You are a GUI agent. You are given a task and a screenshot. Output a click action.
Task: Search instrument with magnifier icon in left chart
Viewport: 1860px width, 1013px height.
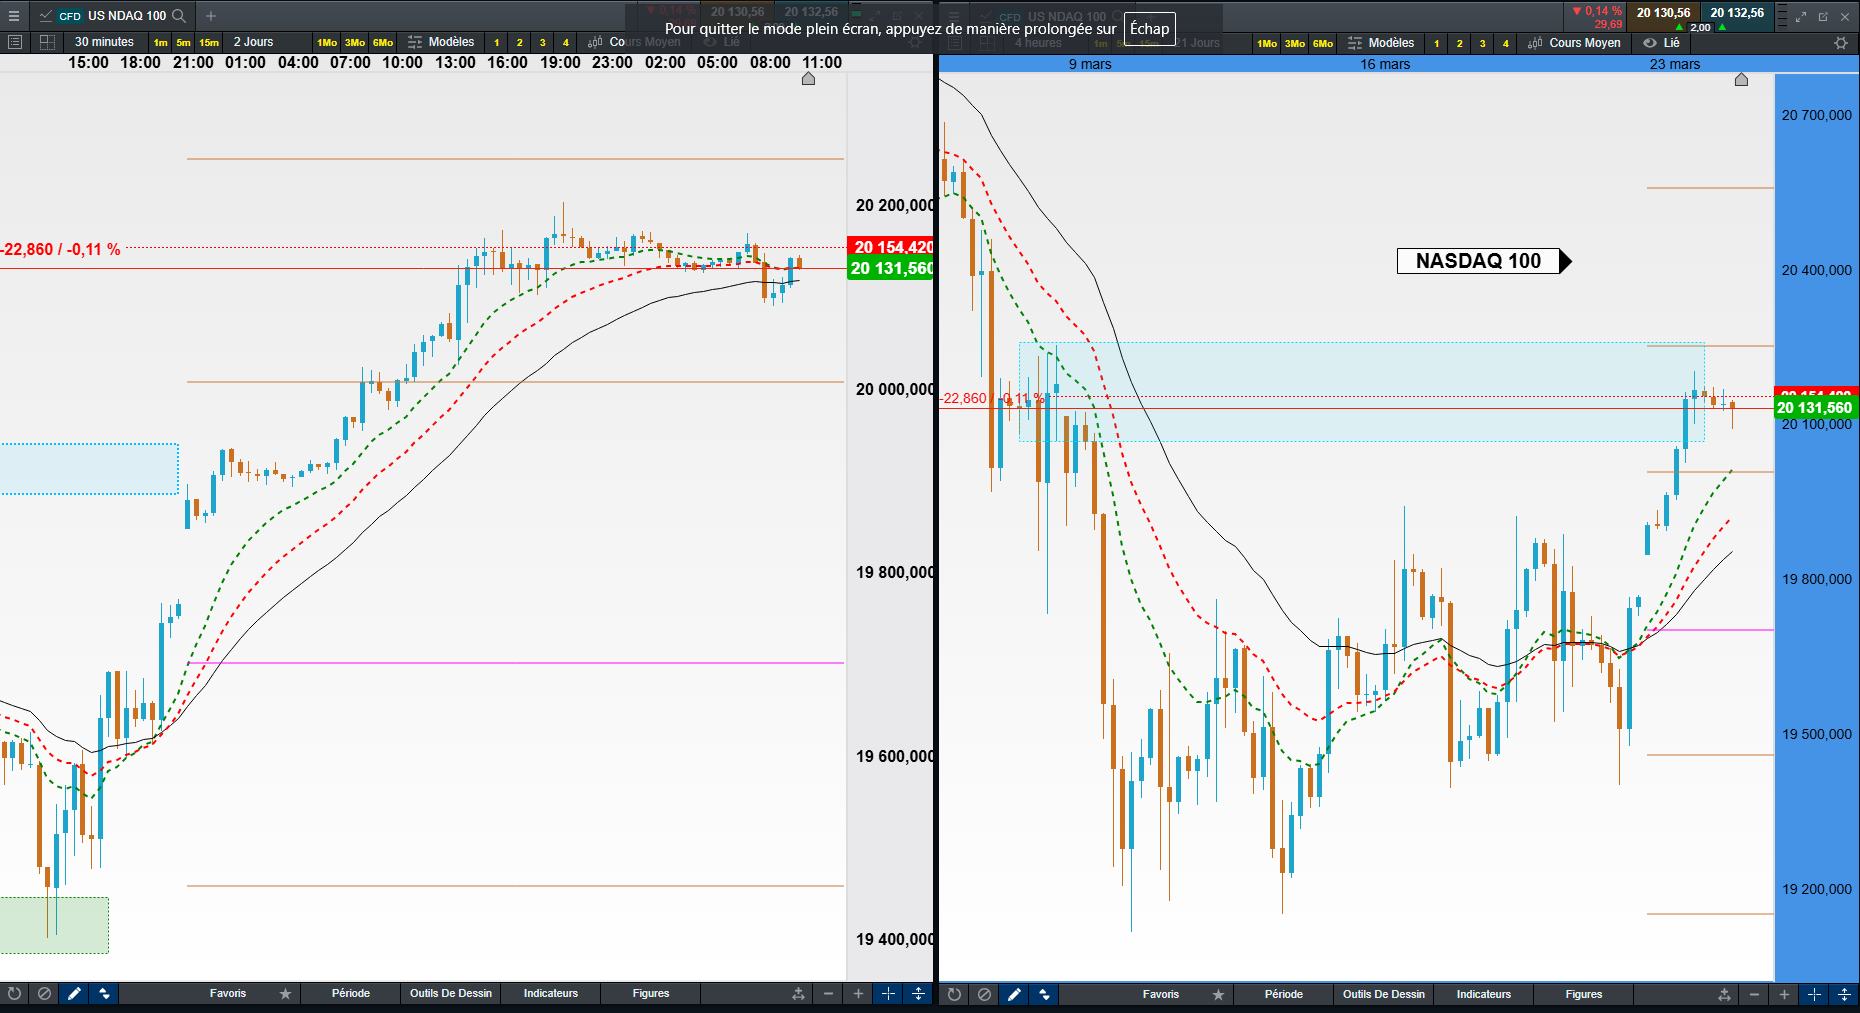tap(179, 16)
